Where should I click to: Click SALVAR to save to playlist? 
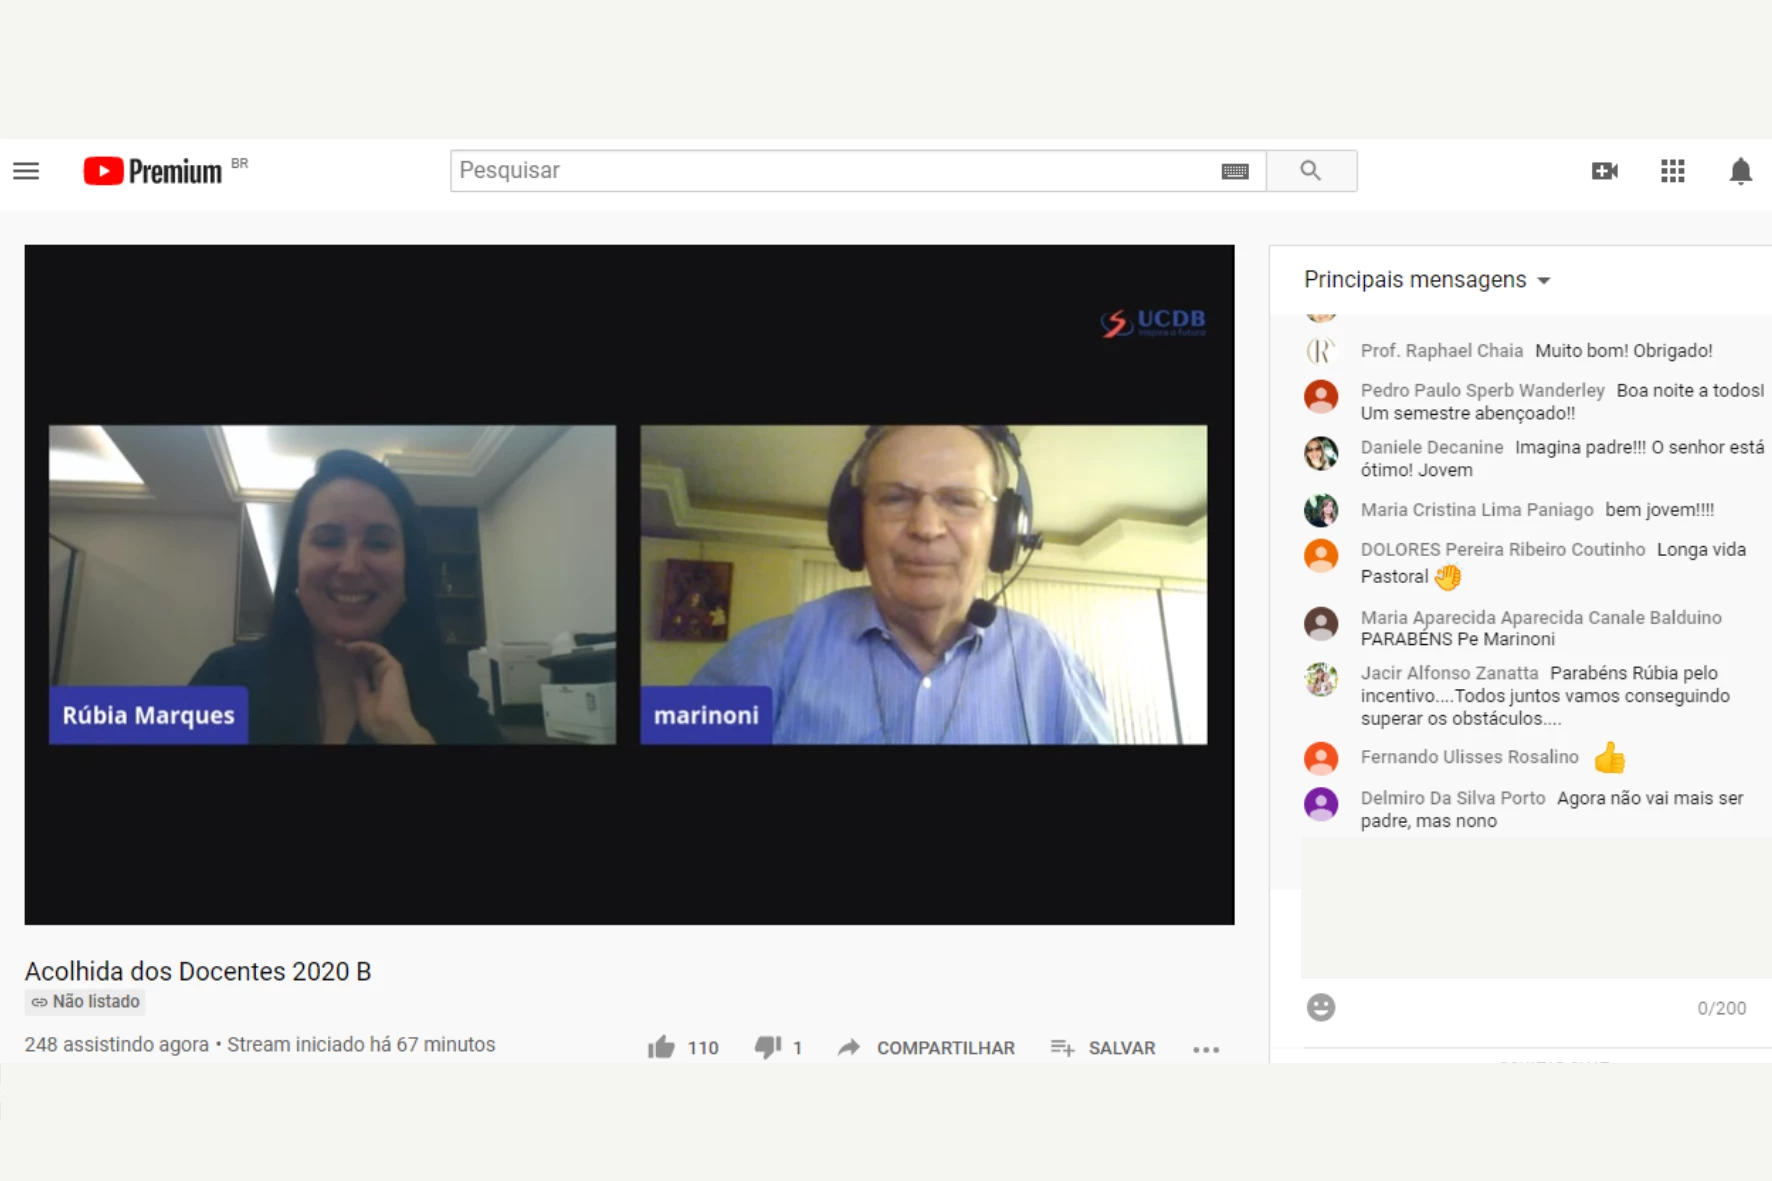1104,1047
